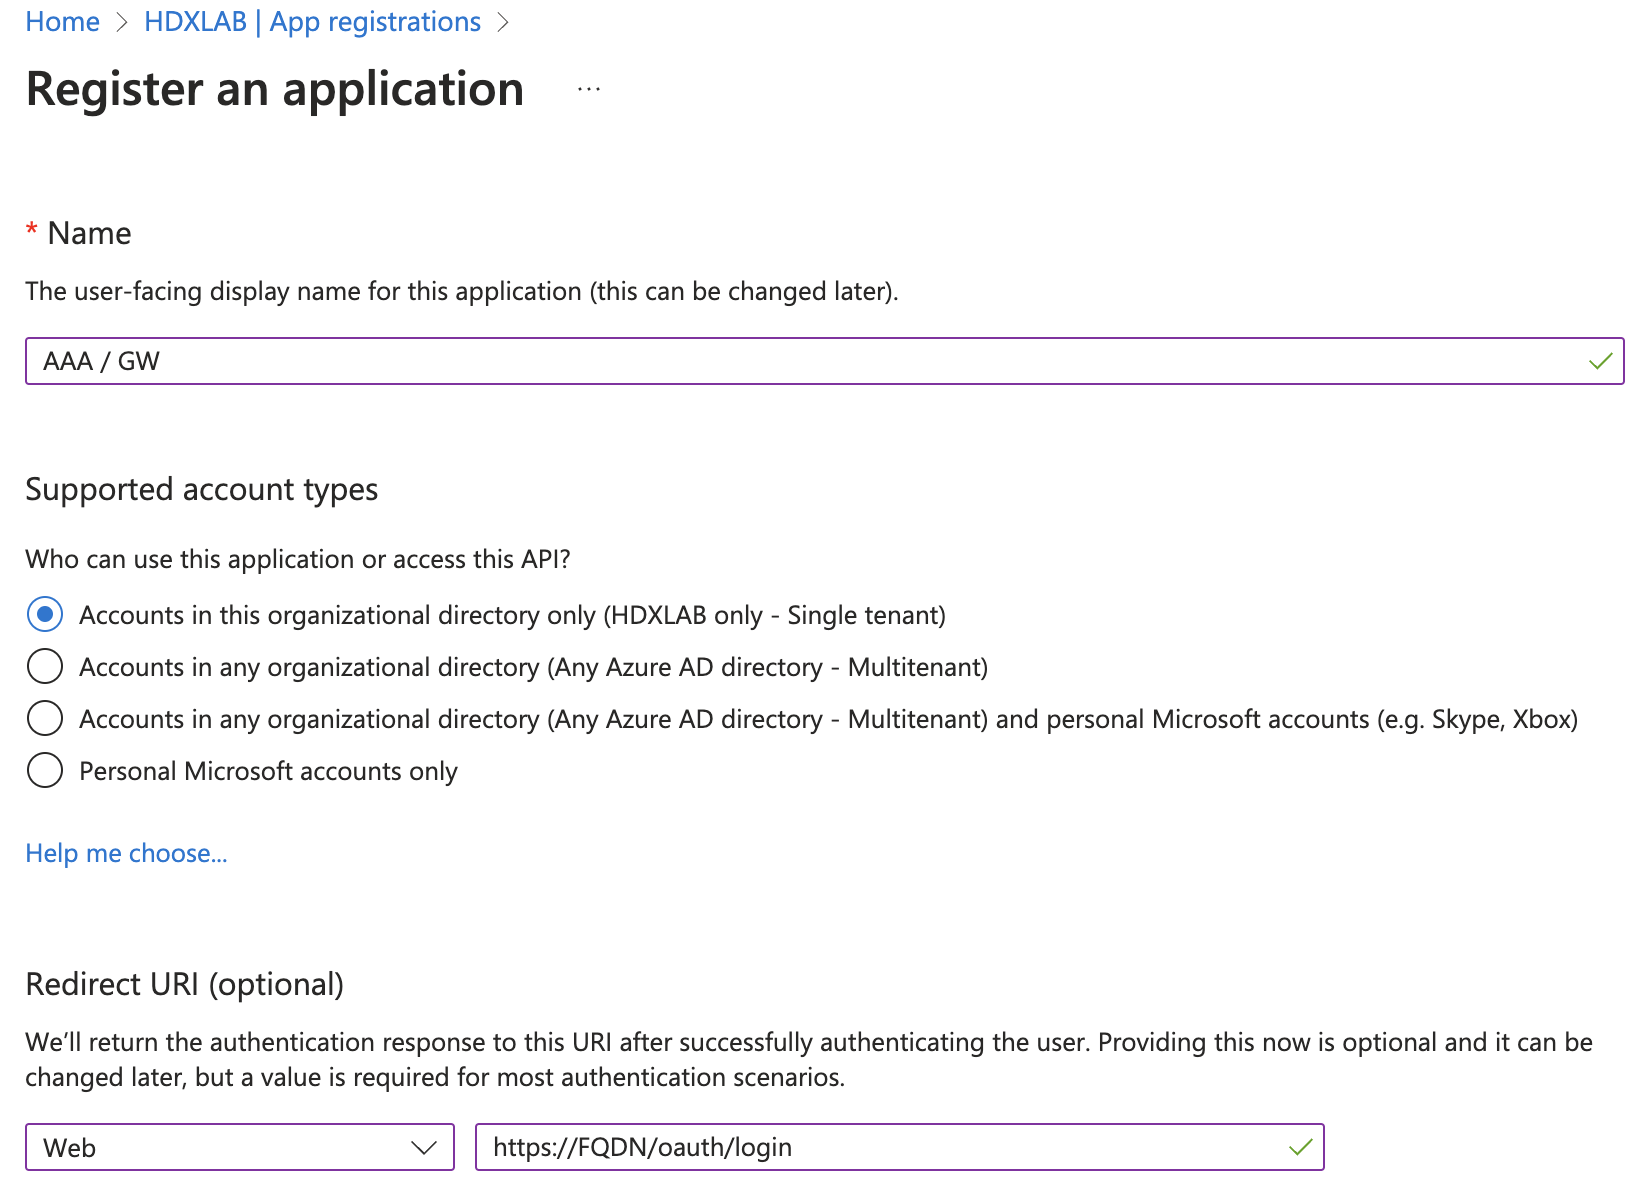Select Accounts in this organizational directory only
1644x1189 pixels.
[x=44, y=615]
